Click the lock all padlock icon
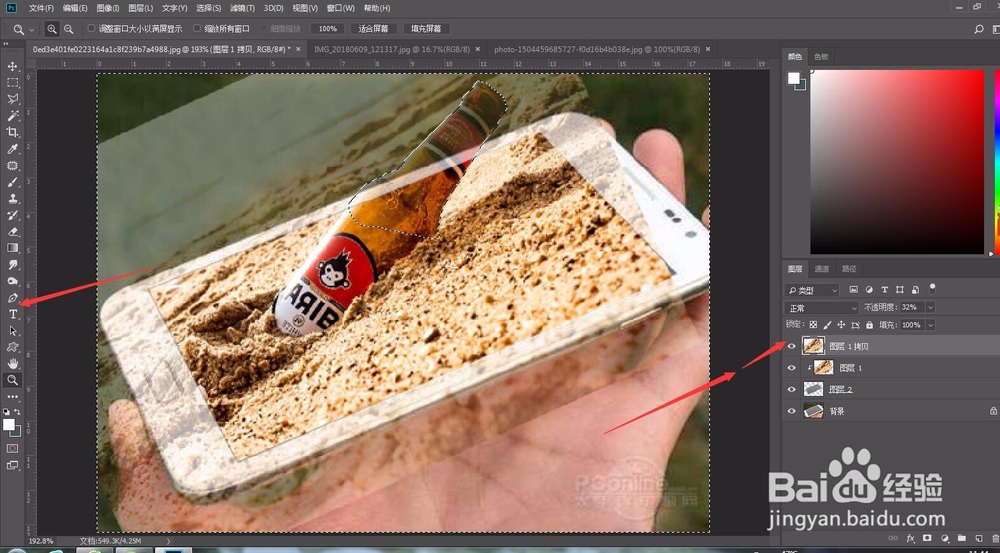The width and height of the screenshot is (1000, 553). click(869, 325)
